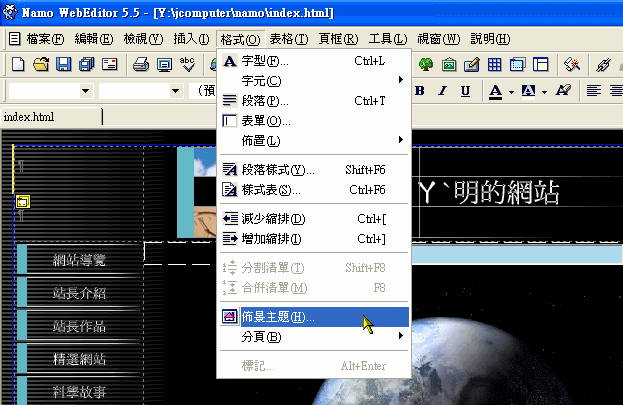Click the wizard sparkle icon

click(572, 64)
